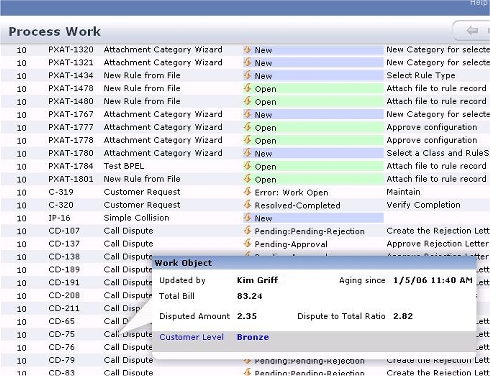490x376 pixels.
Task: Click the aging date 1/5/06 11:40 AM
Action: click(x=433, y=280)
